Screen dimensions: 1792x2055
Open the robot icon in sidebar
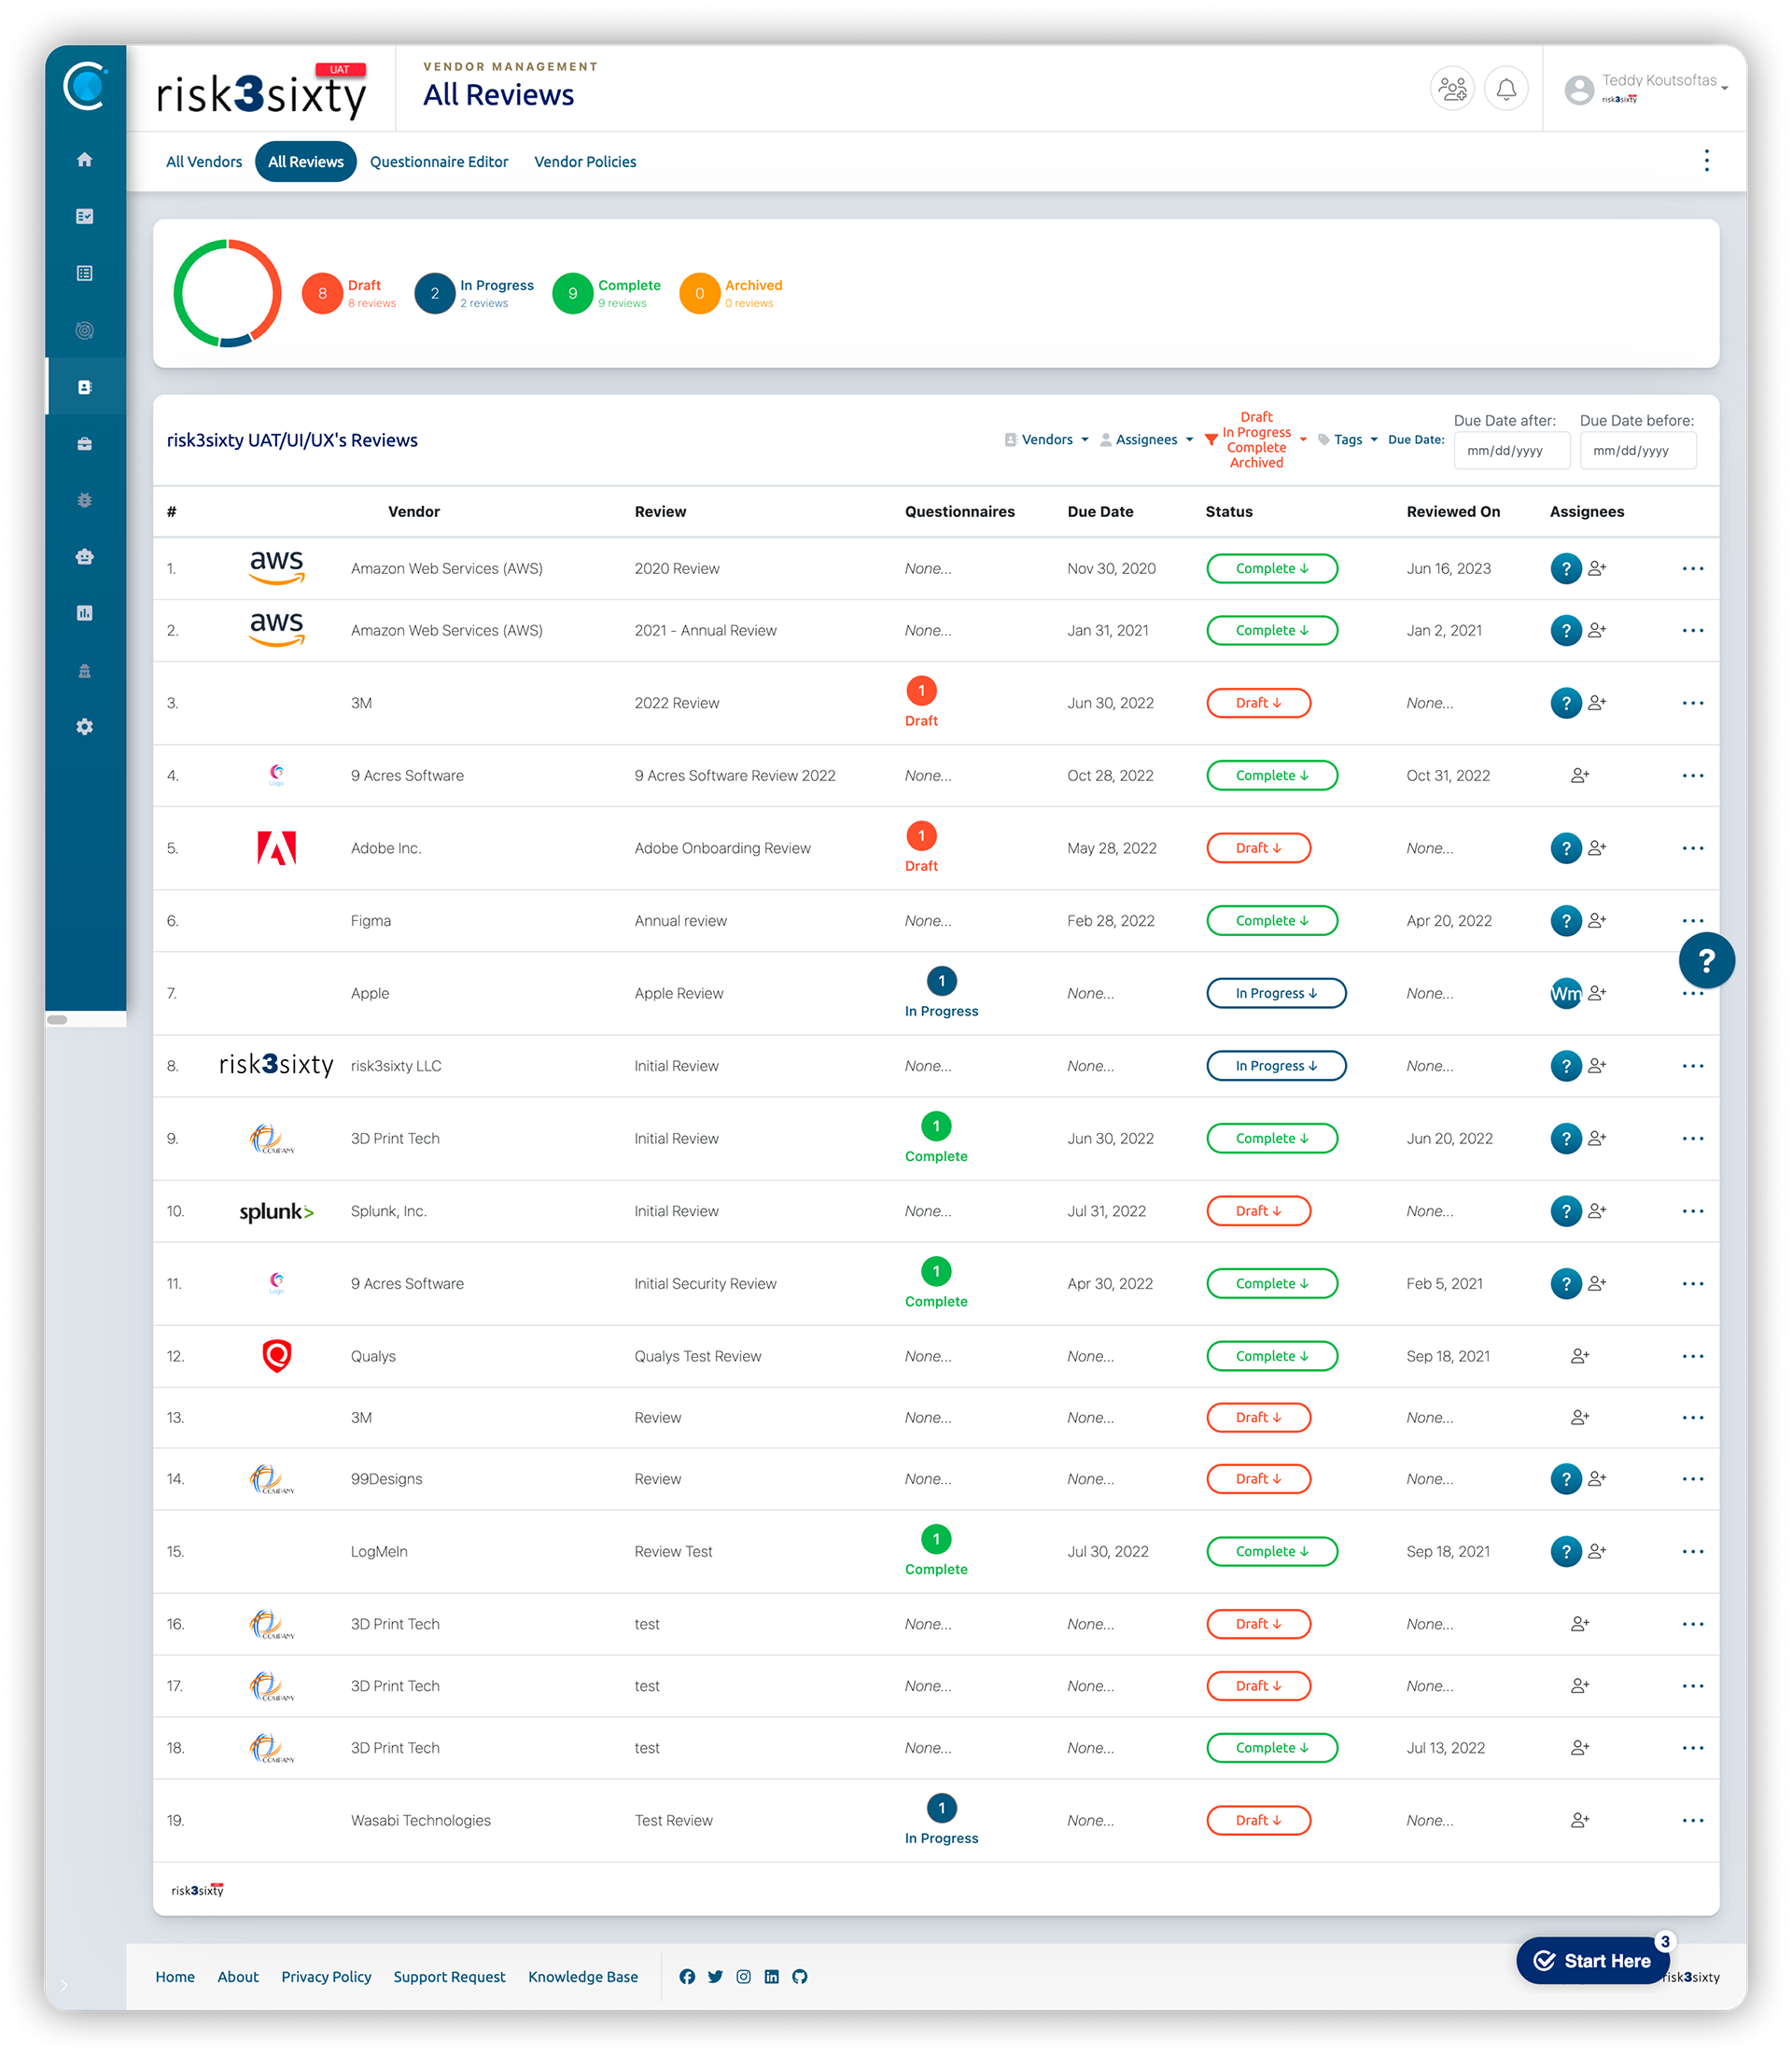click(85, 557)
